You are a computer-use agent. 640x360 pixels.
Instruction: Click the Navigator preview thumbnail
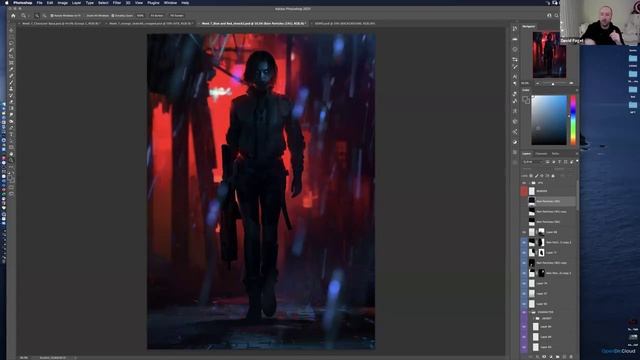point(549,55)
